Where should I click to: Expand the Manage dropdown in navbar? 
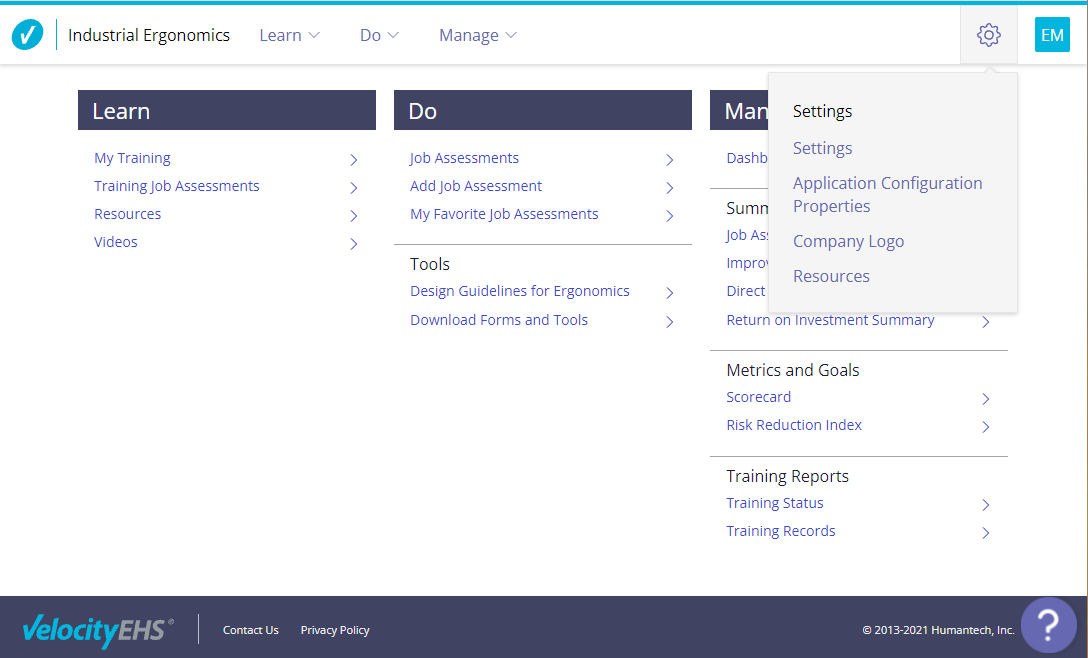tap(477, 35)
